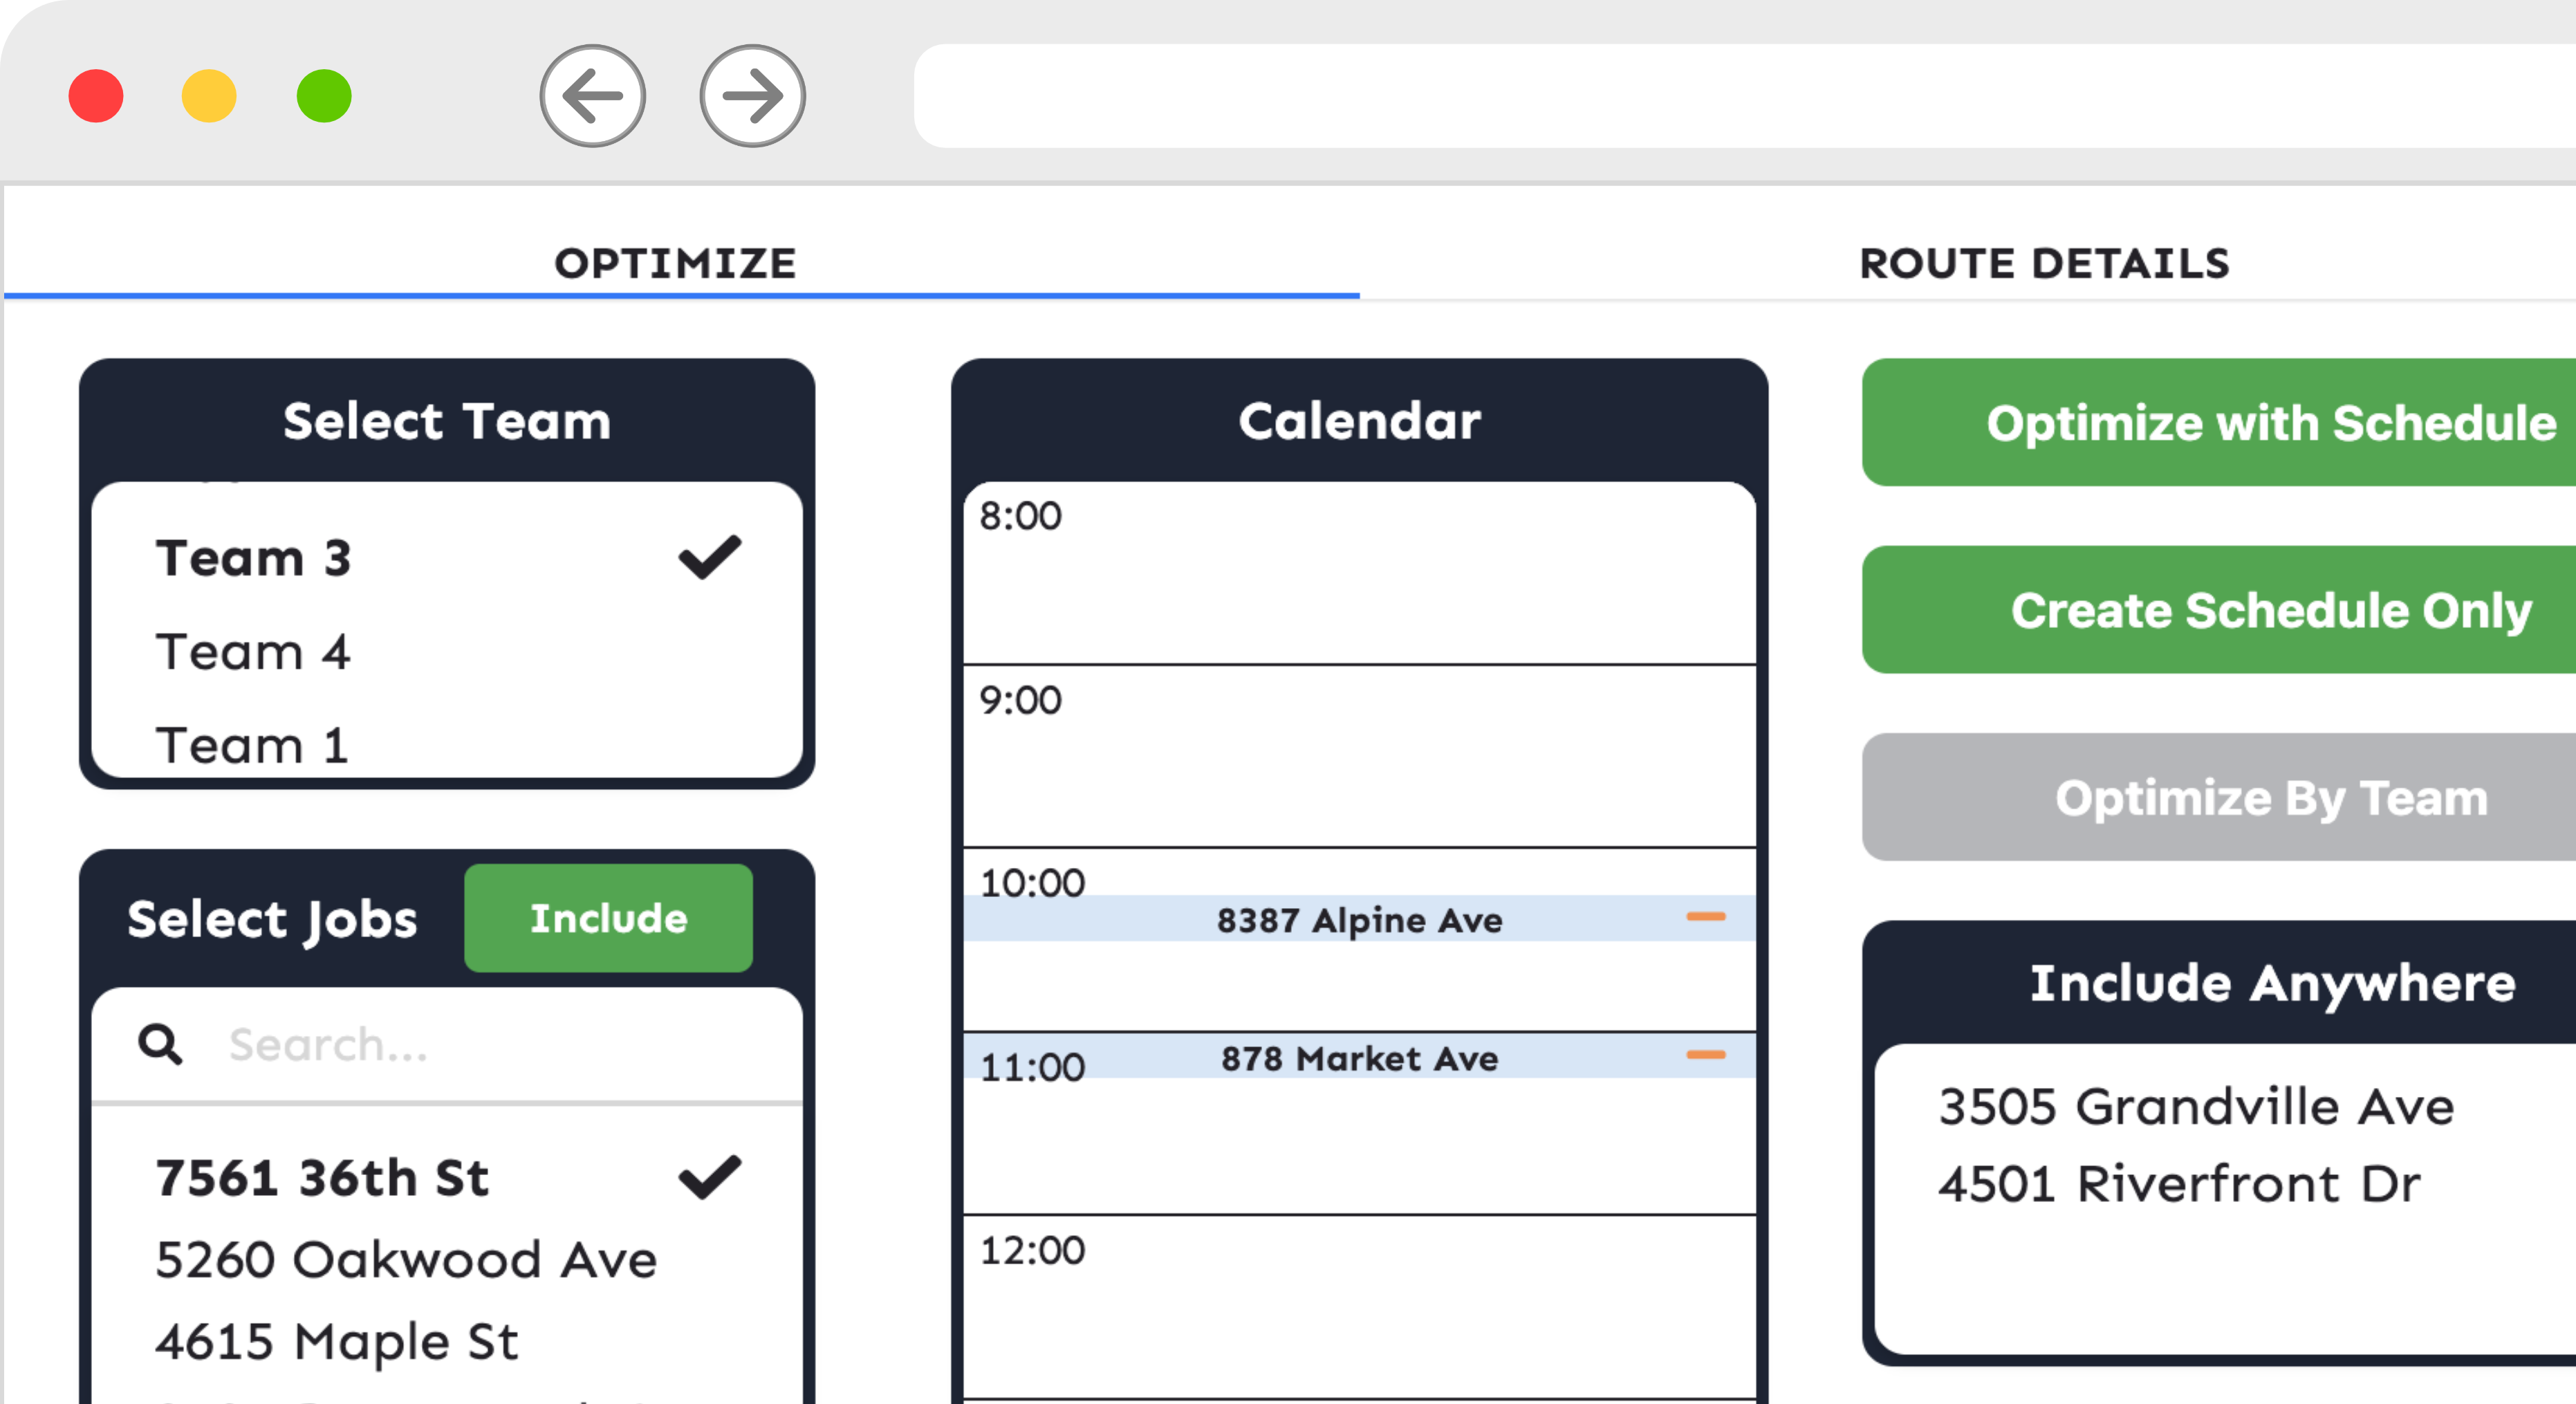Screen dimensions: 2576x1404
Task: Choose 4615 Maple St job
Action: (447, 1341)
